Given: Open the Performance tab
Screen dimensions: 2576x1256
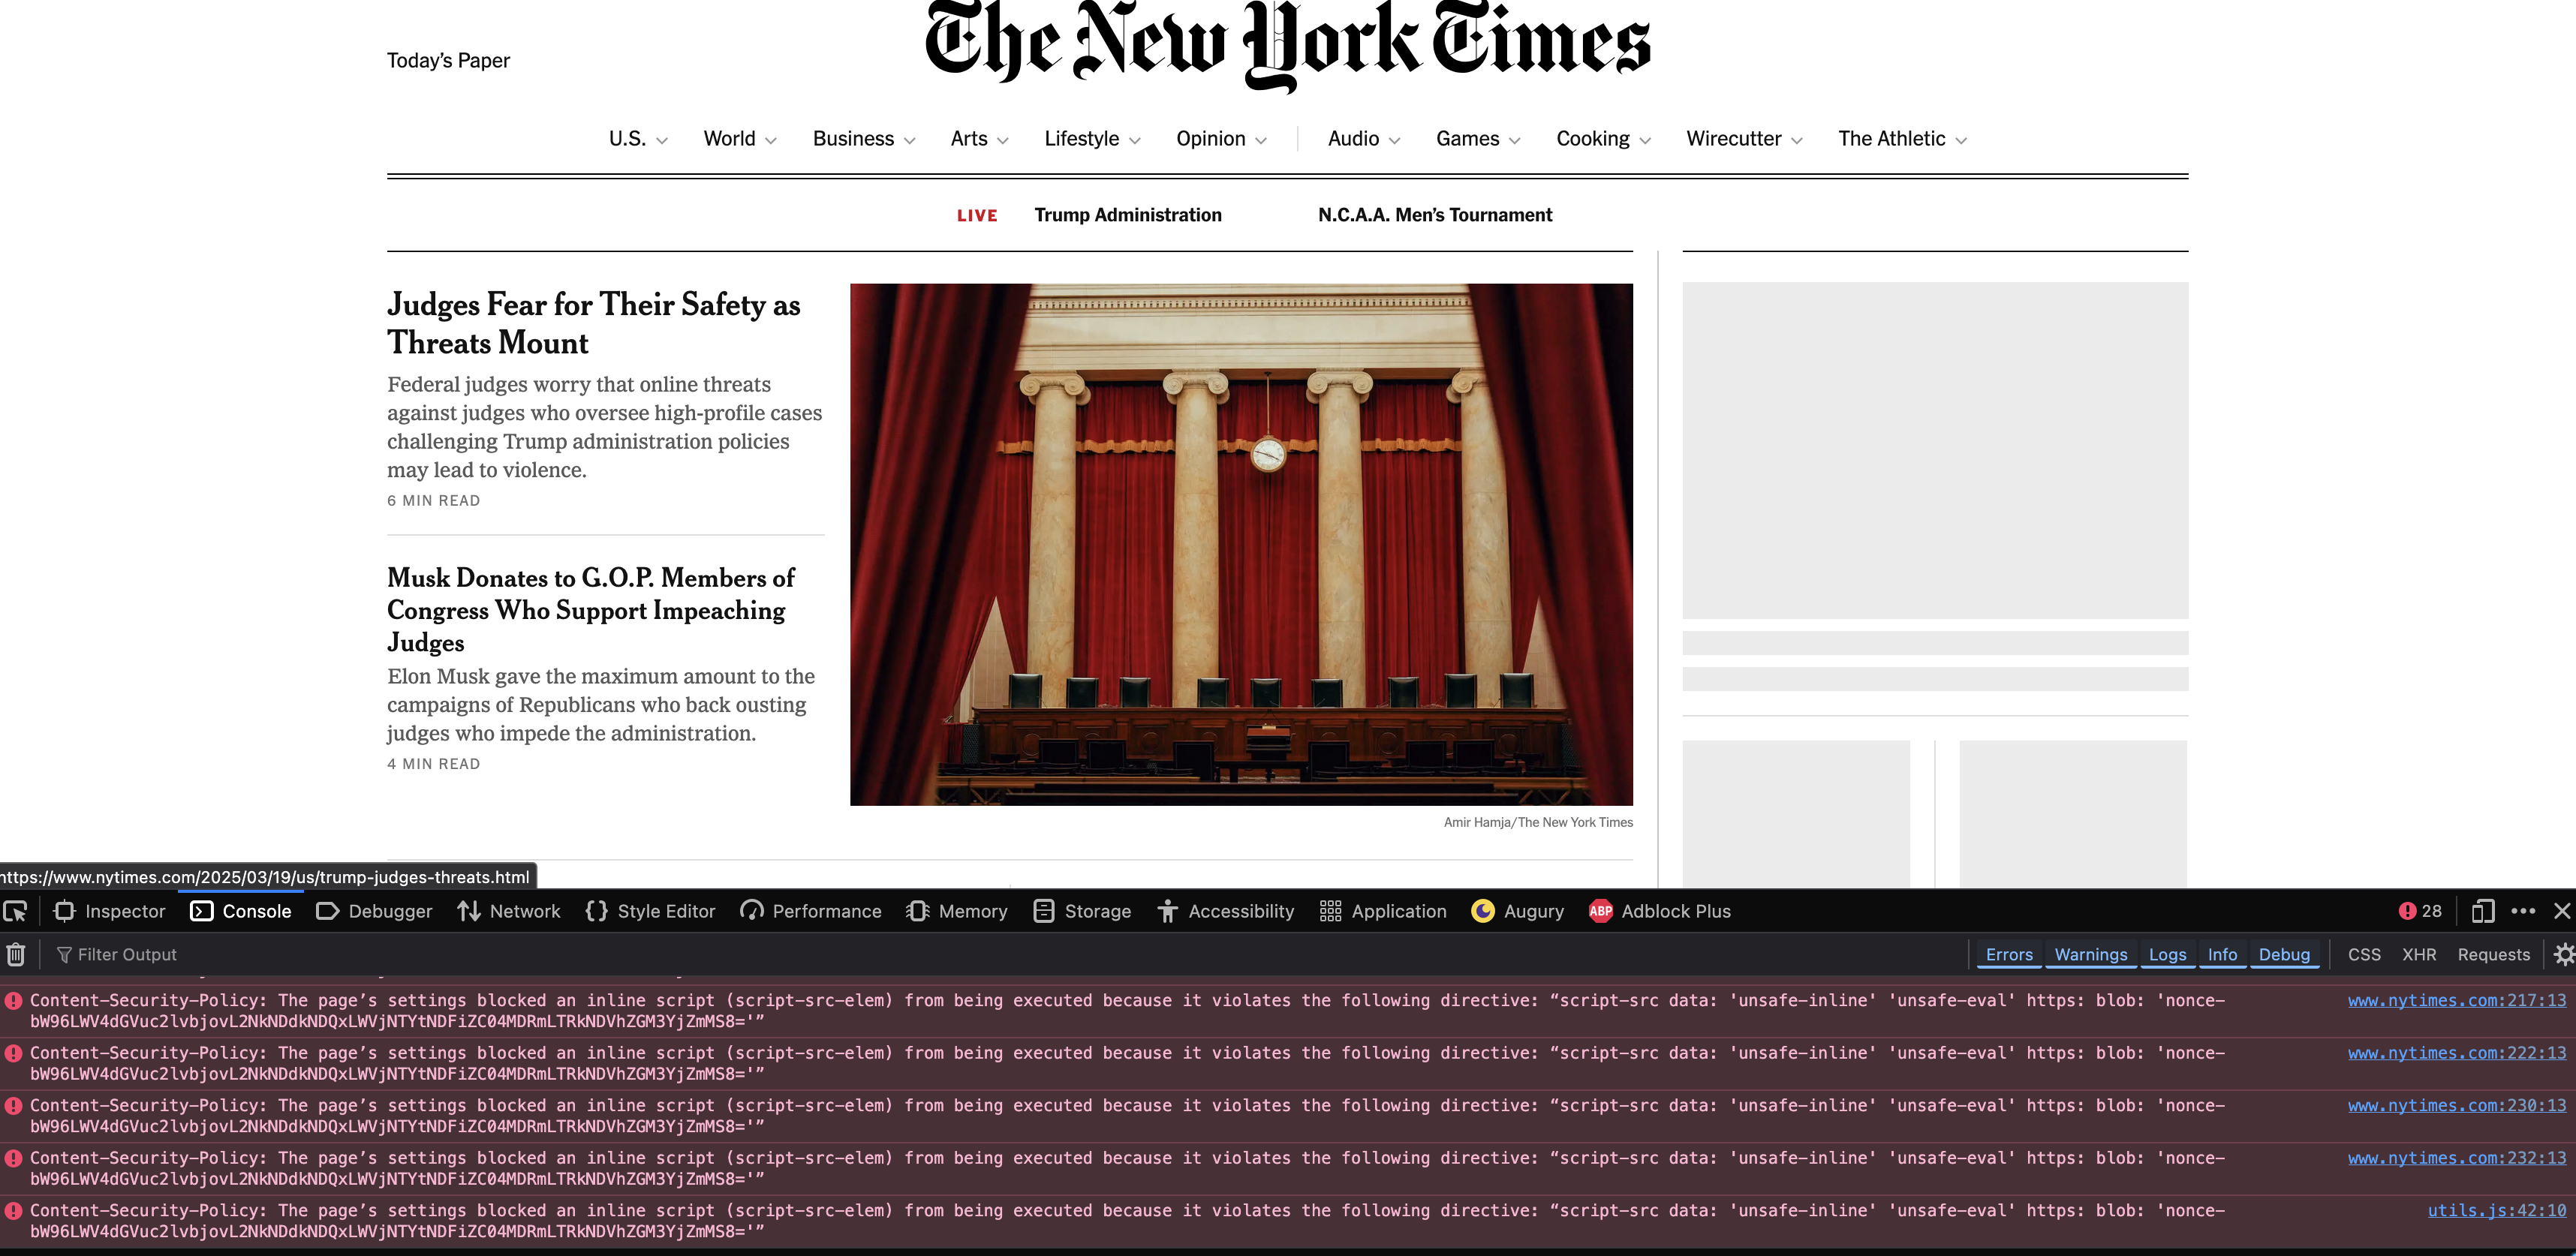Looking at the screenshot, I should pos(811,911).
